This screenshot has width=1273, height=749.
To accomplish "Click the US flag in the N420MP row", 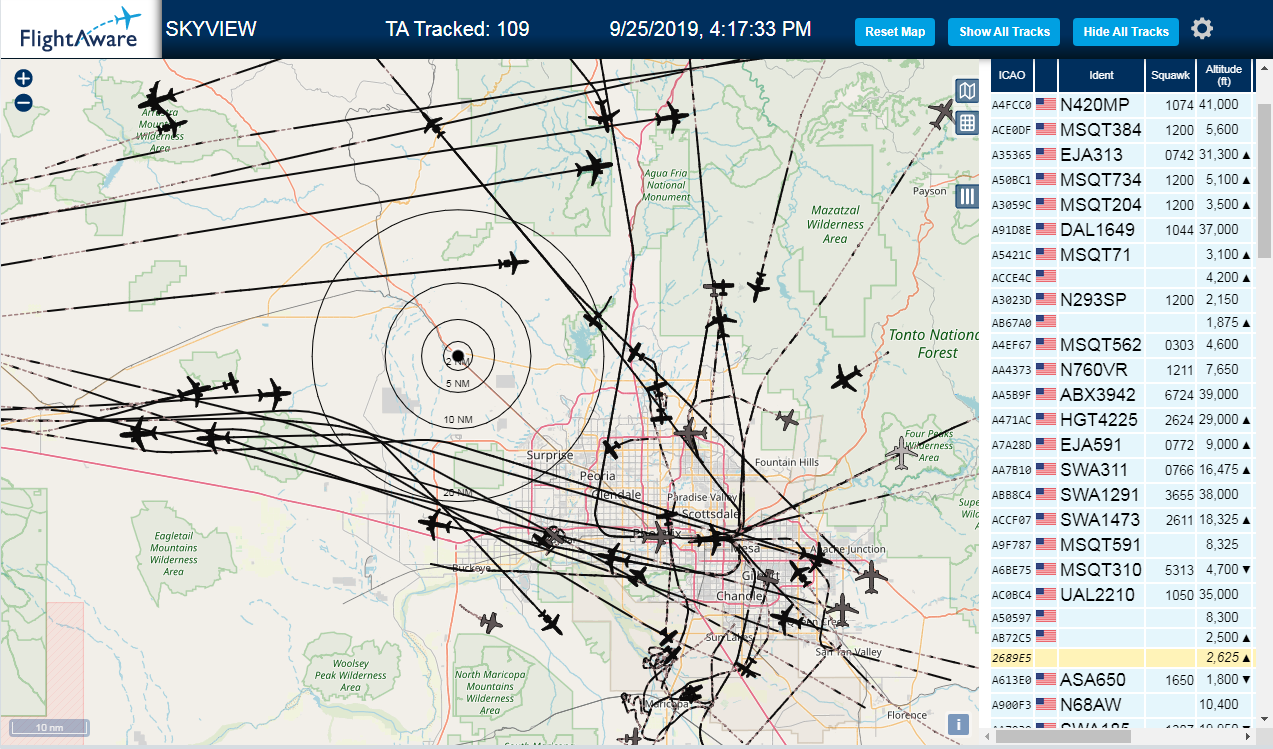I will 1046,104.
